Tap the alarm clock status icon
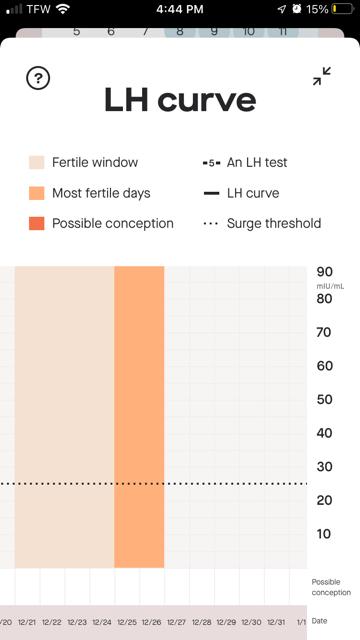The width and height of the screenshot is (360, 640). (297, 9)
